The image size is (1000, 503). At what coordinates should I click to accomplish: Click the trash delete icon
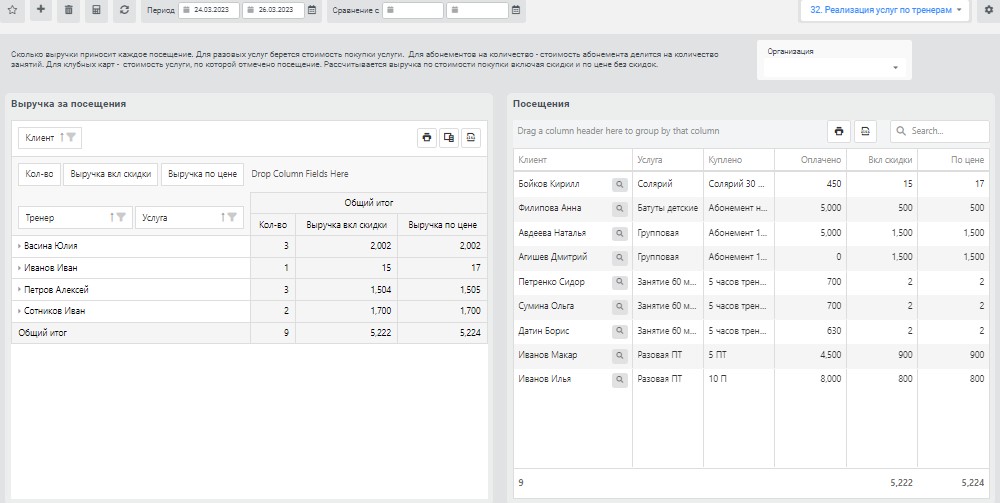pos(68,10)
